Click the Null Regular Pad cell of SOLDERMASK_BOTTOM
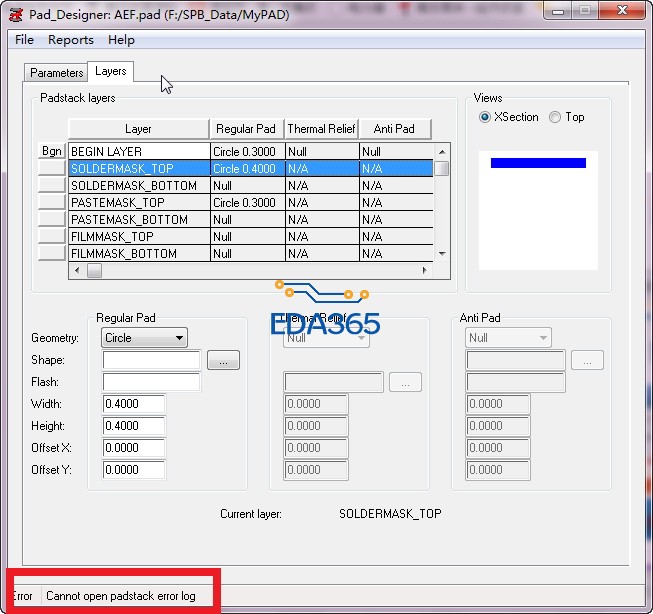 click(x=247, y=186)
